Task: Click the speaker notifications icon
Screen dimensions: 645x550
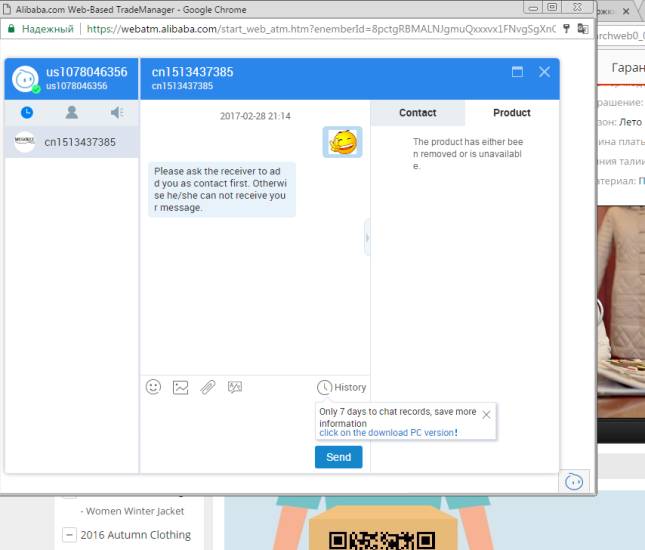Action: pyautogui.click(x=117, y=113)
